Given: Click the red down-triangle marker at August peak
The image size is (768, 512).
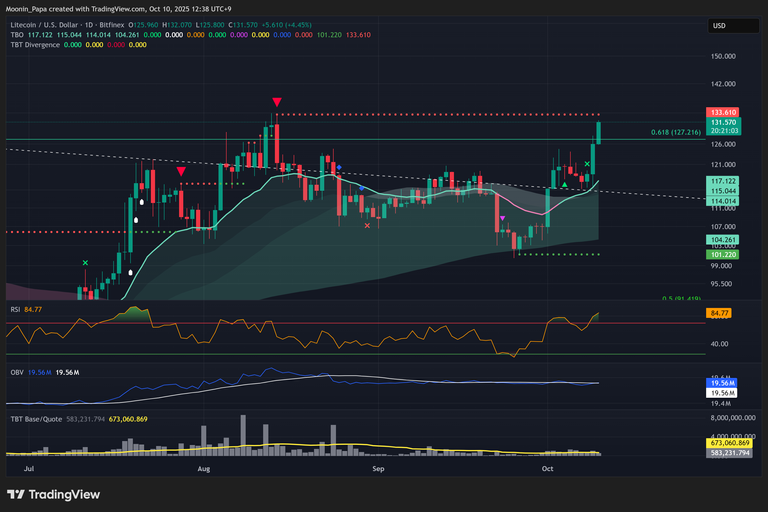Looking at the screenshot, I should coord(277,102).
